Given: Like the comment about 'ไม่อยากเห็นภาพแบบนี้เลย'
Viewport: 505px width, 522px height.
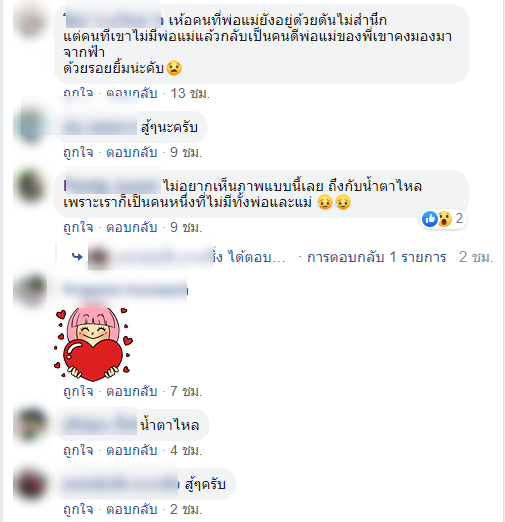Looking at the screenshot, I should [78, 228].
